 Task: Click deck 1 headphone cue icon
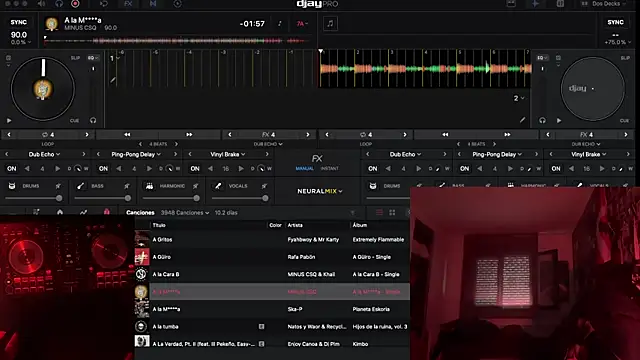(x=93, y=120)
